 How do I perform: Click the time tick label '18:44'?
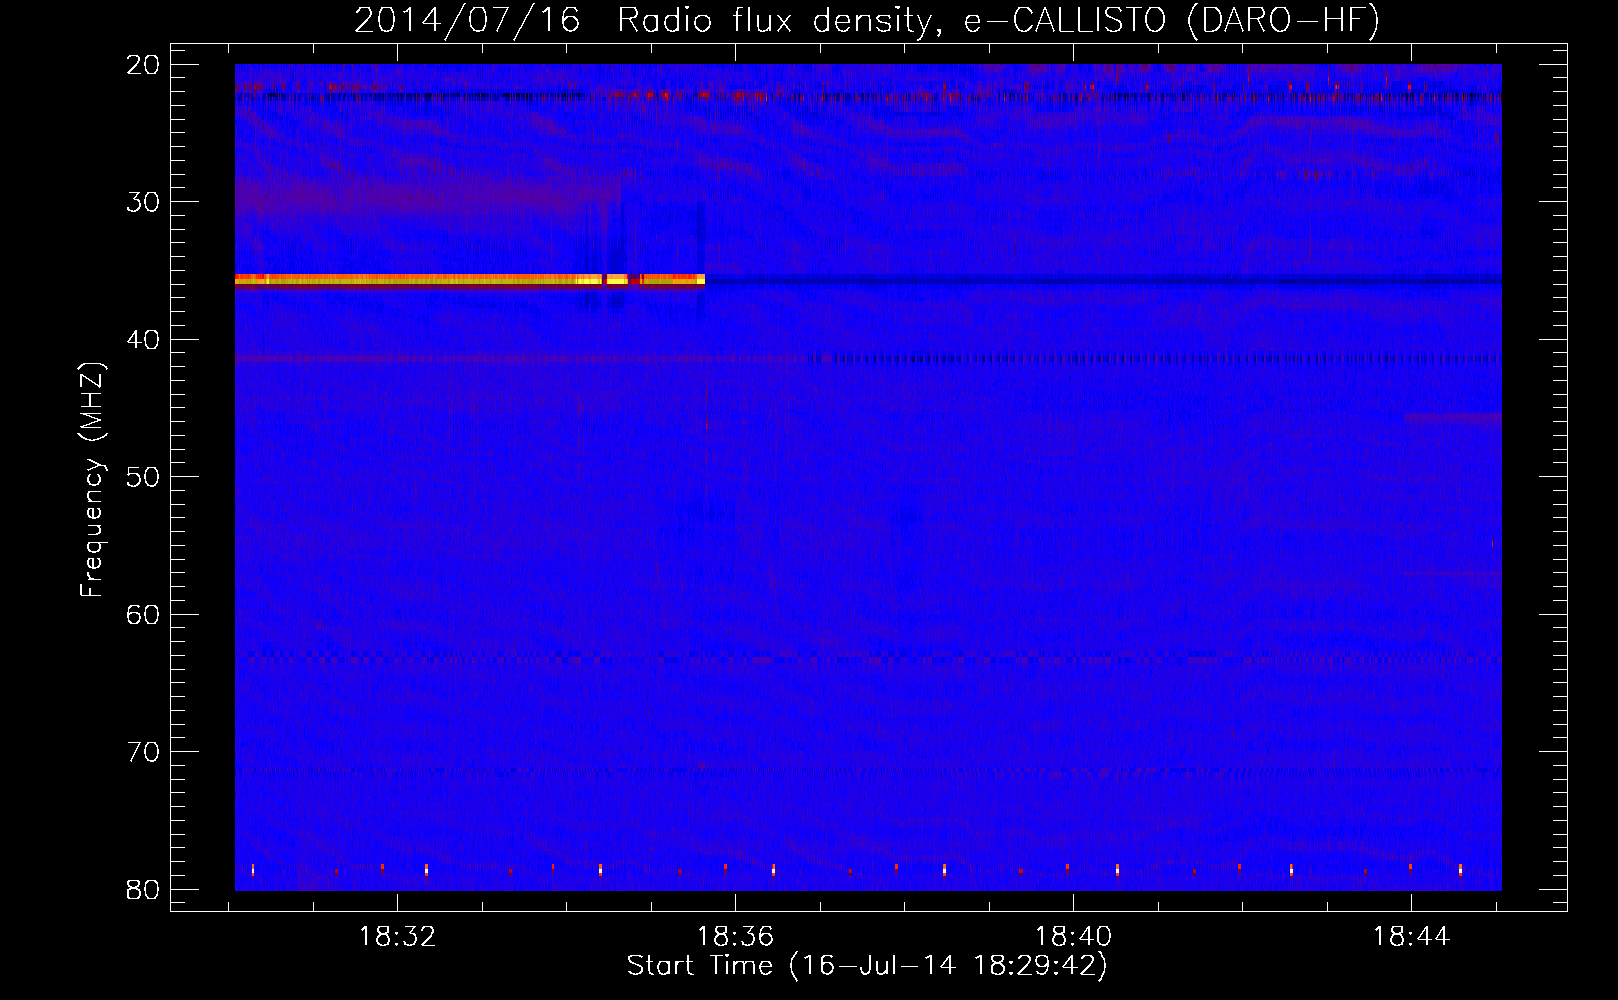pyautogui.click(x=1411, y=937)
